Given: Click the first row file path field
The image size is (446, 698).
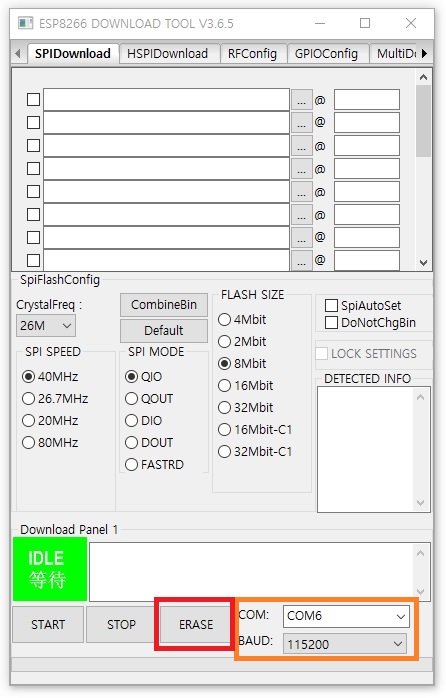Looking at the screenshot, I should pos(166,100).
